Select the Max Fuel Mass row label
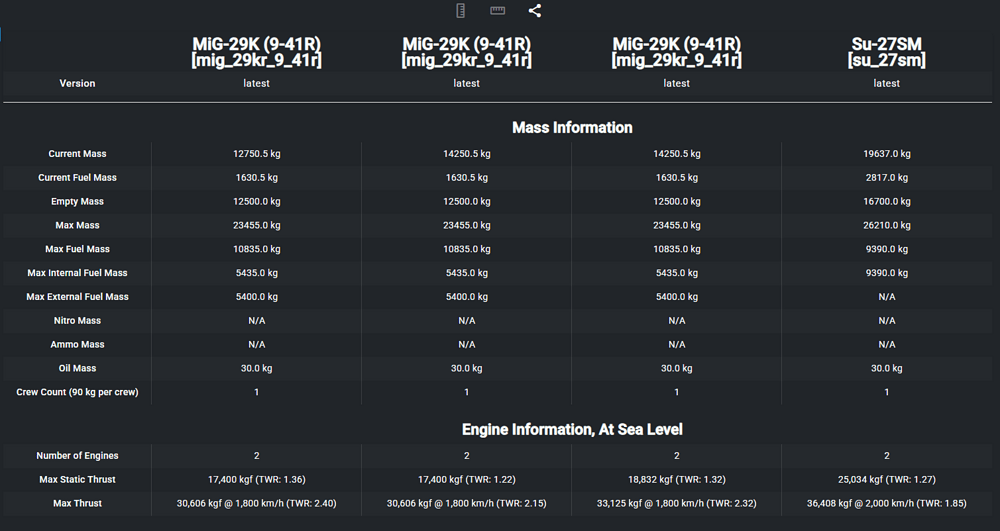 click(77, 249)
